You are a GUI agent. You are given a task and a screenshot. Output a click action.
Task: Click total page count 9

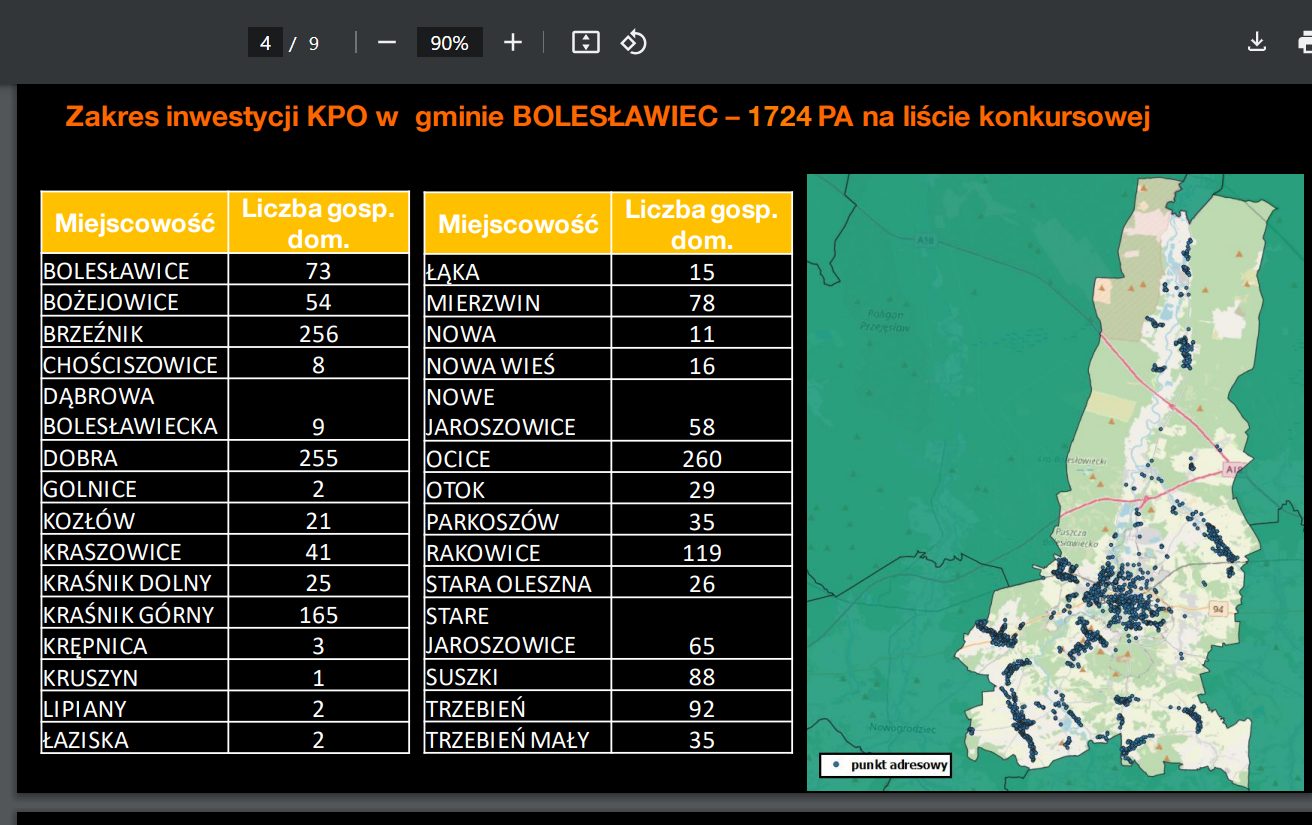314,43
